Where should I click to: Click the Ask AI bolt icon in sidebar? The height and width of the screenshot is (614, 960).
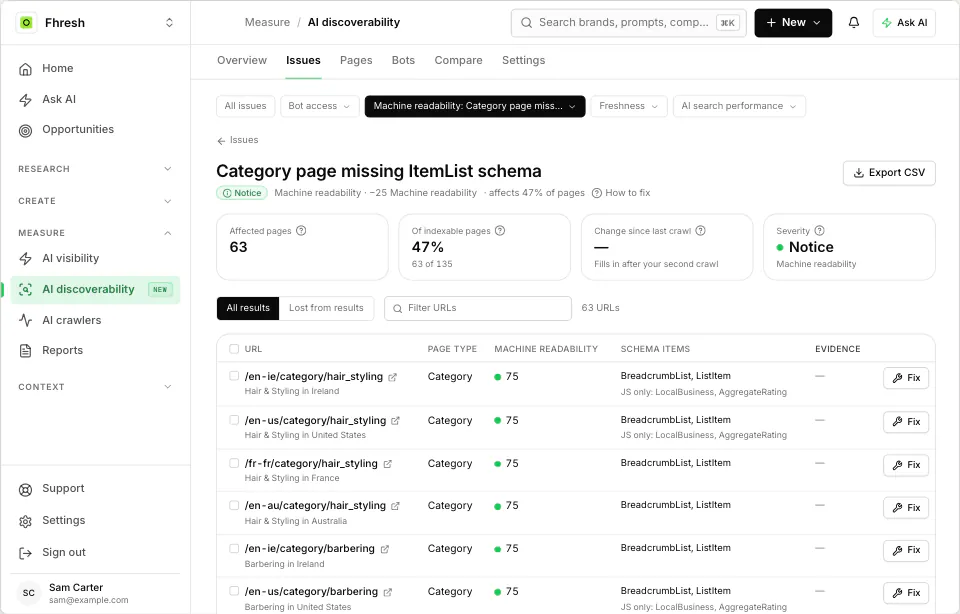tap(25, 100)
